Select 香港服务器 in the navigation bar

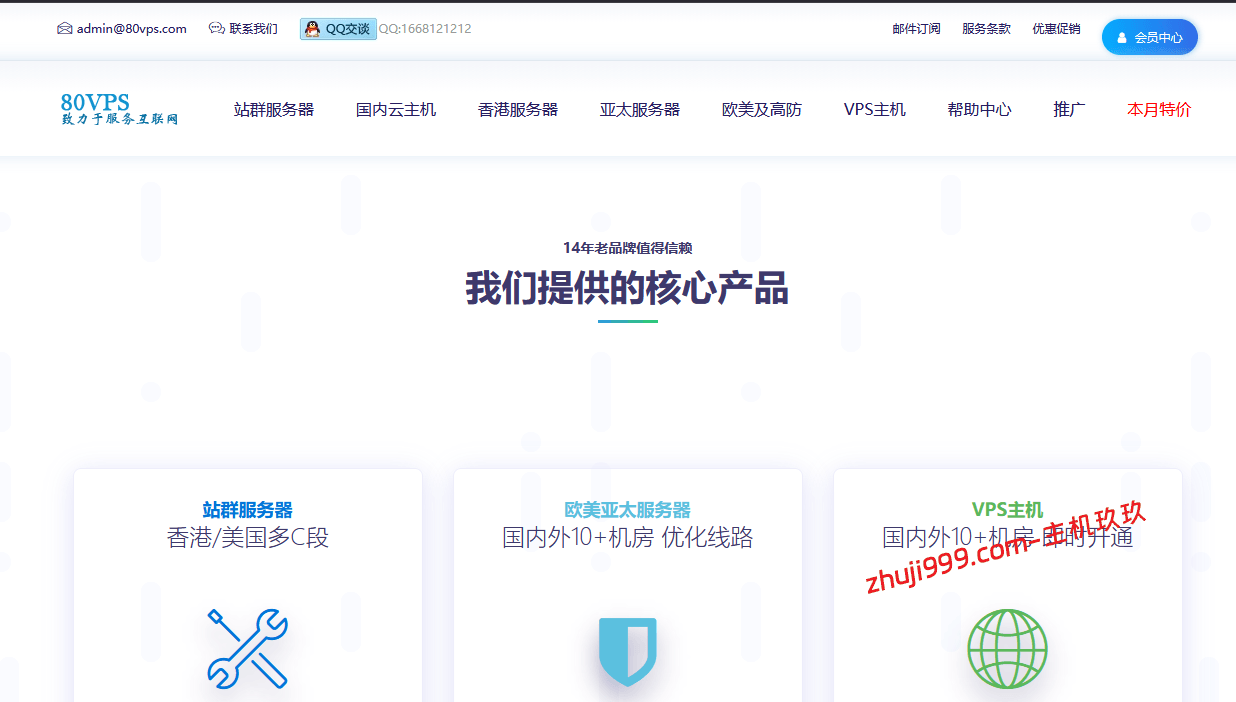point(518,110)
